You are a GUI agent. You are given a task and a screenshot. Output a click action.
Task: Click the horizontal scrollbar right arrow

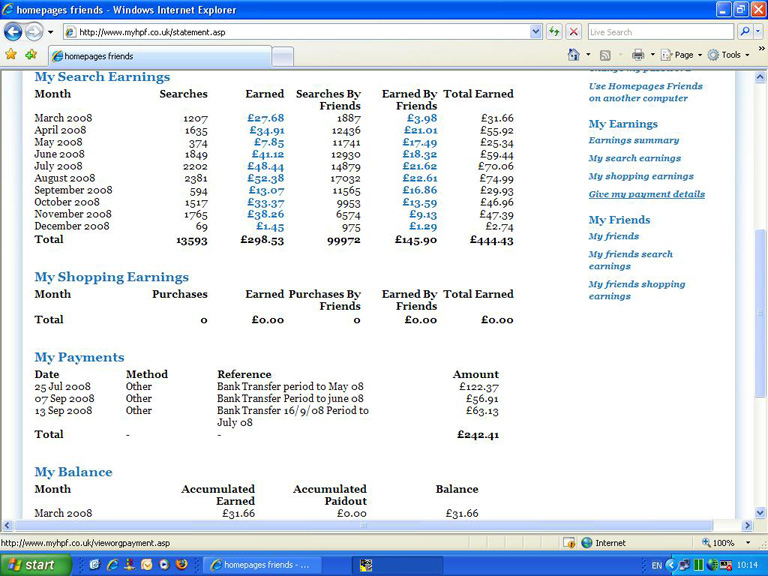747,526
